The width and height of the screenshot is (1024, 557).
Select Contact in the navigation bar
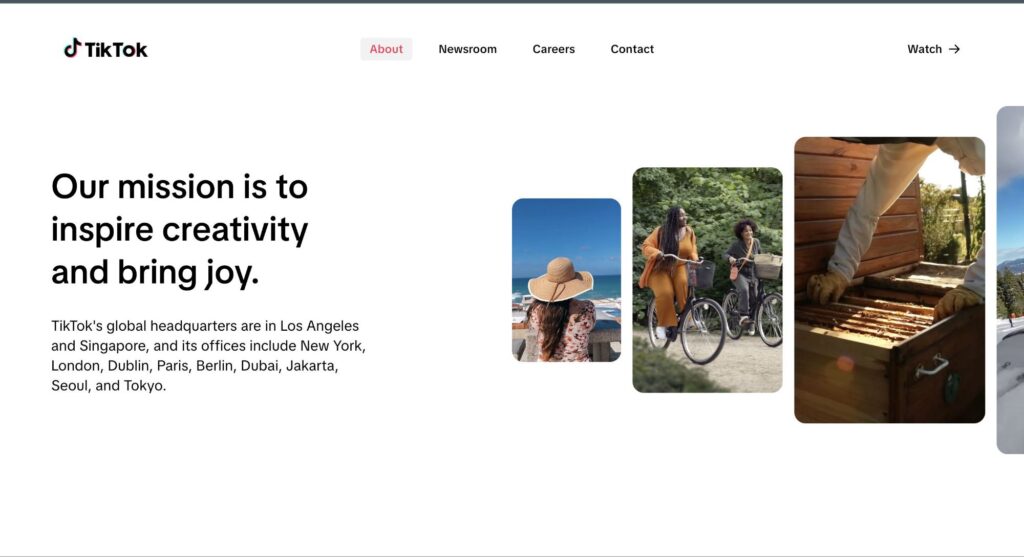tap(632, 49)
